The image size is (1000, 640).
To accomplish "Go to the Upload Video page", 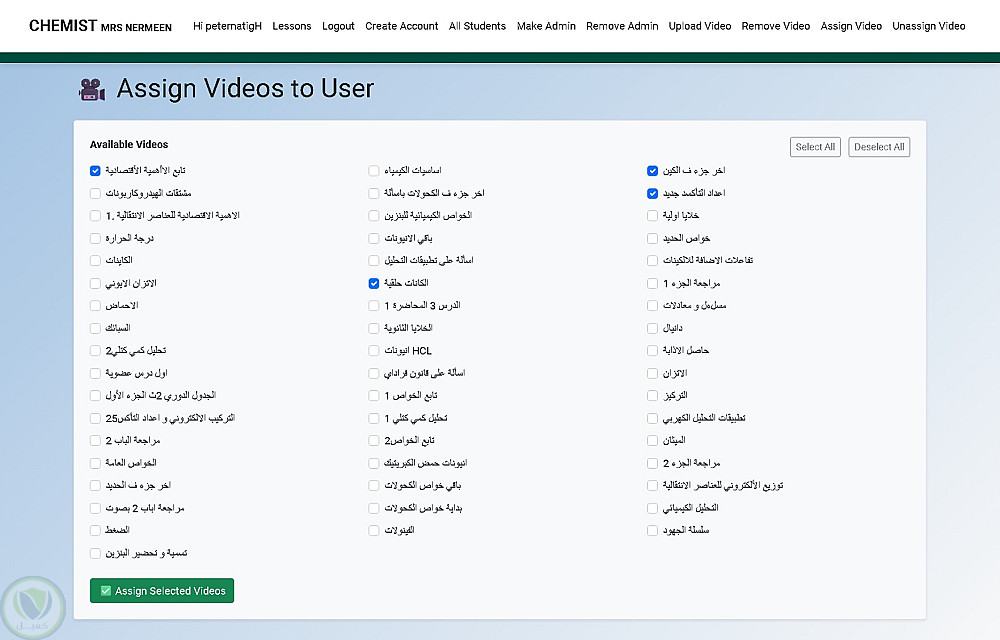I will click(700, 26).
